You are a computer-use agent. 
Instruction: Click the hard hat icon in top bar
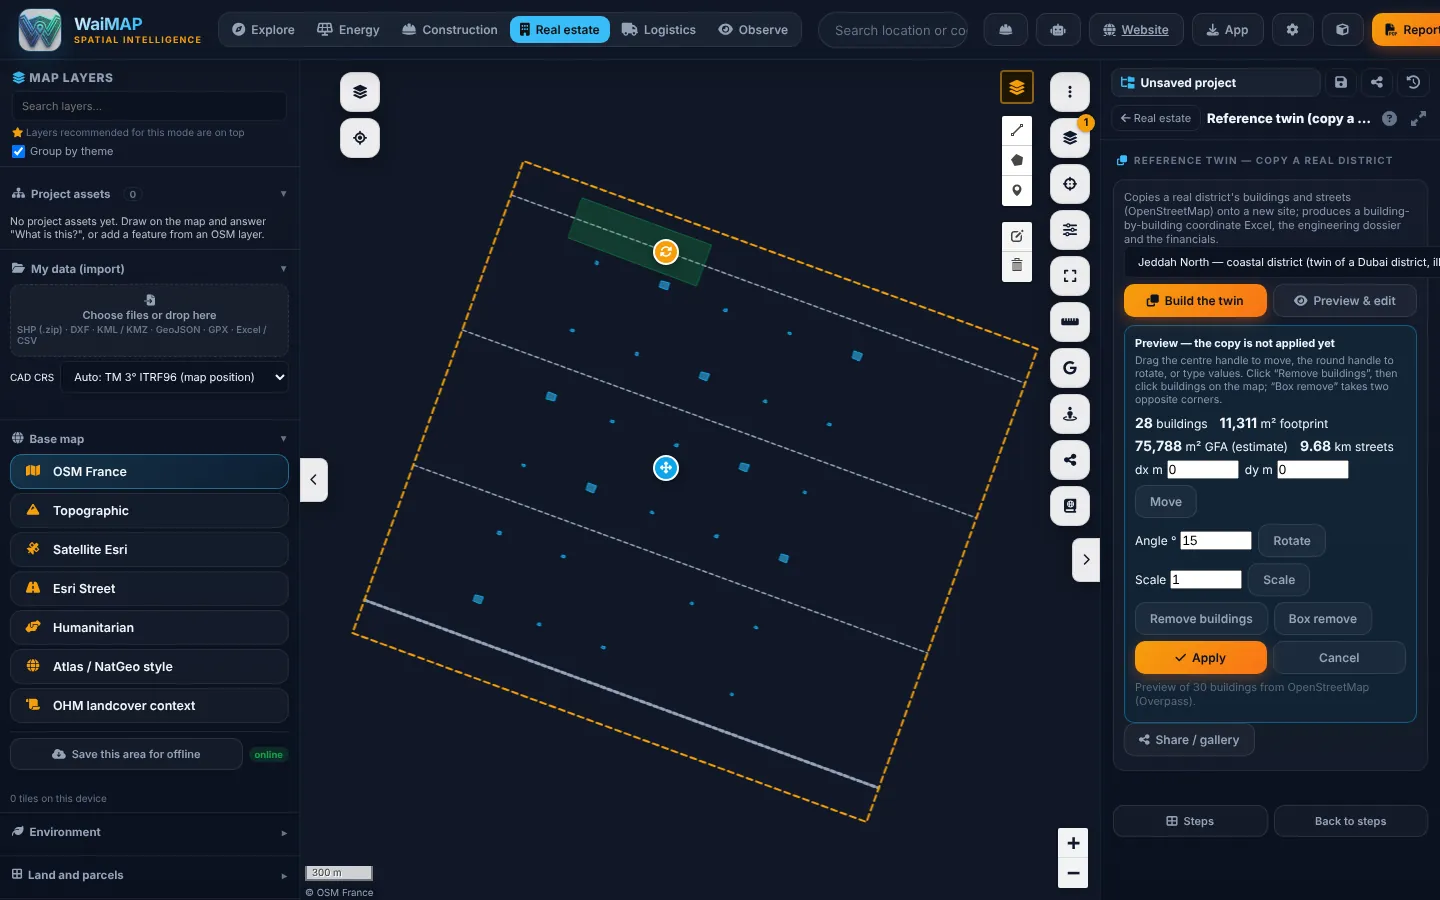(1006, 30)
